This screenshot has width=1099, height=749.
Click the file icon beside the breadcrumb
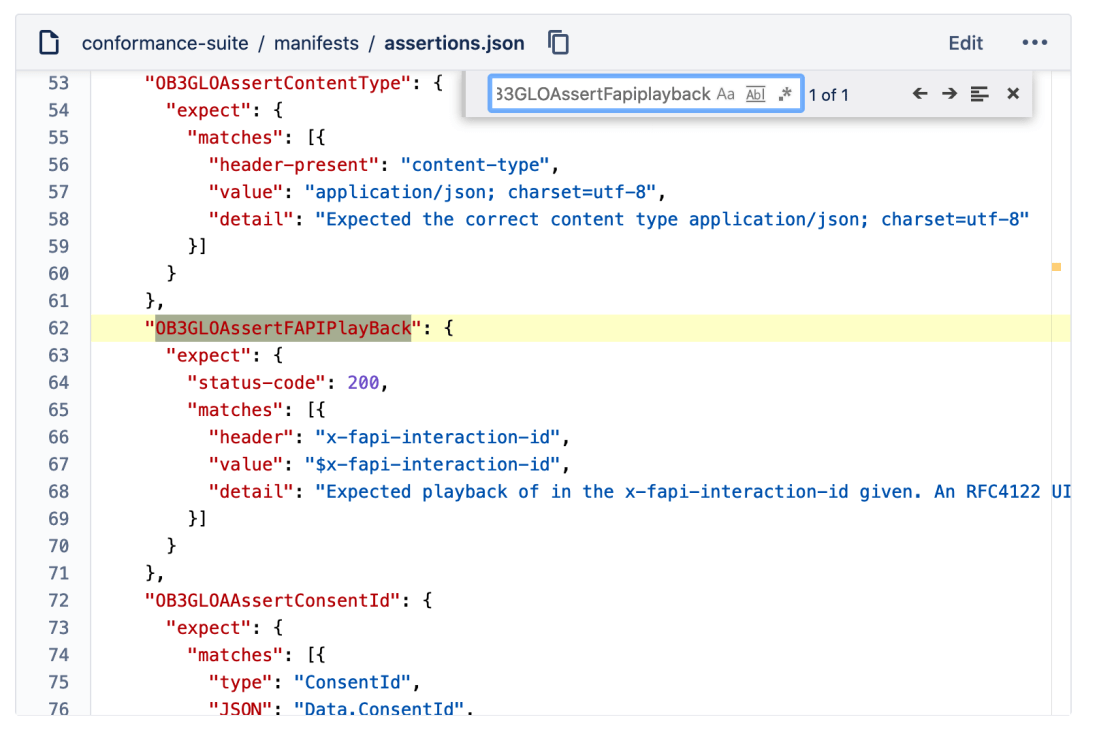49,43
